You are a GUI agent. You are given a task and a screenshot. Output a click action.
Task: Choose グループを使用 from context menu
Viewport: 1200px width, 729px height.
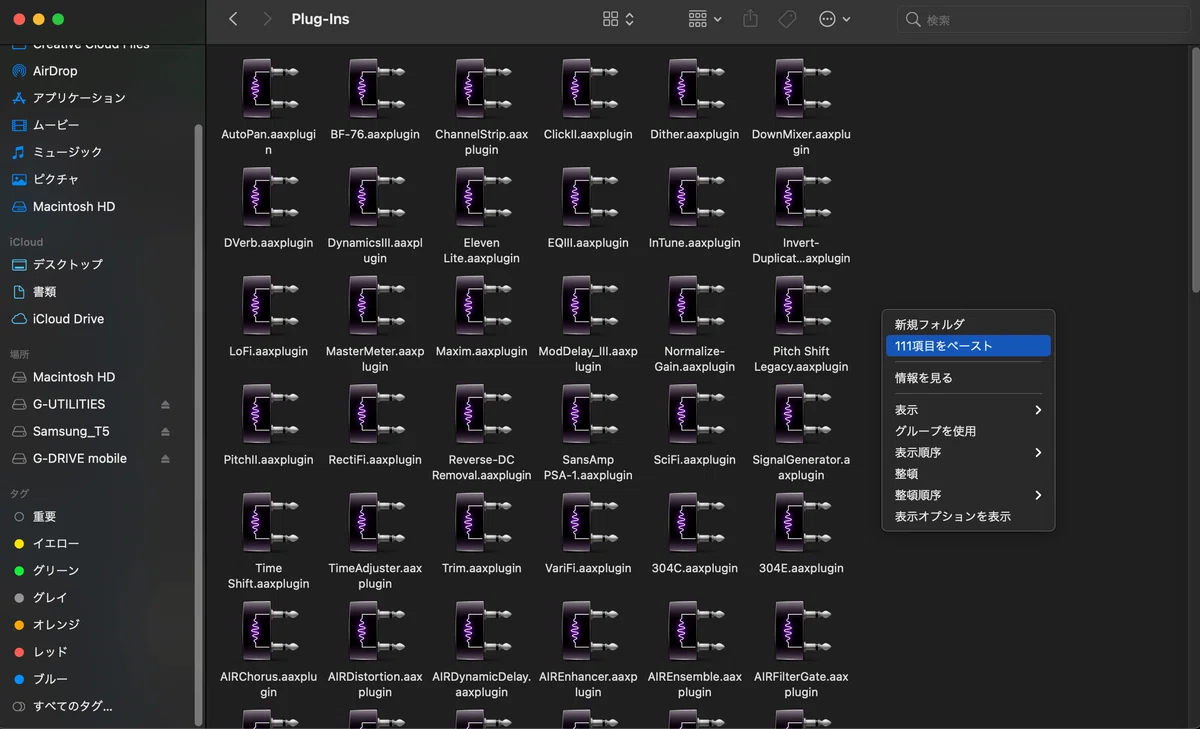tap(968, 431)
